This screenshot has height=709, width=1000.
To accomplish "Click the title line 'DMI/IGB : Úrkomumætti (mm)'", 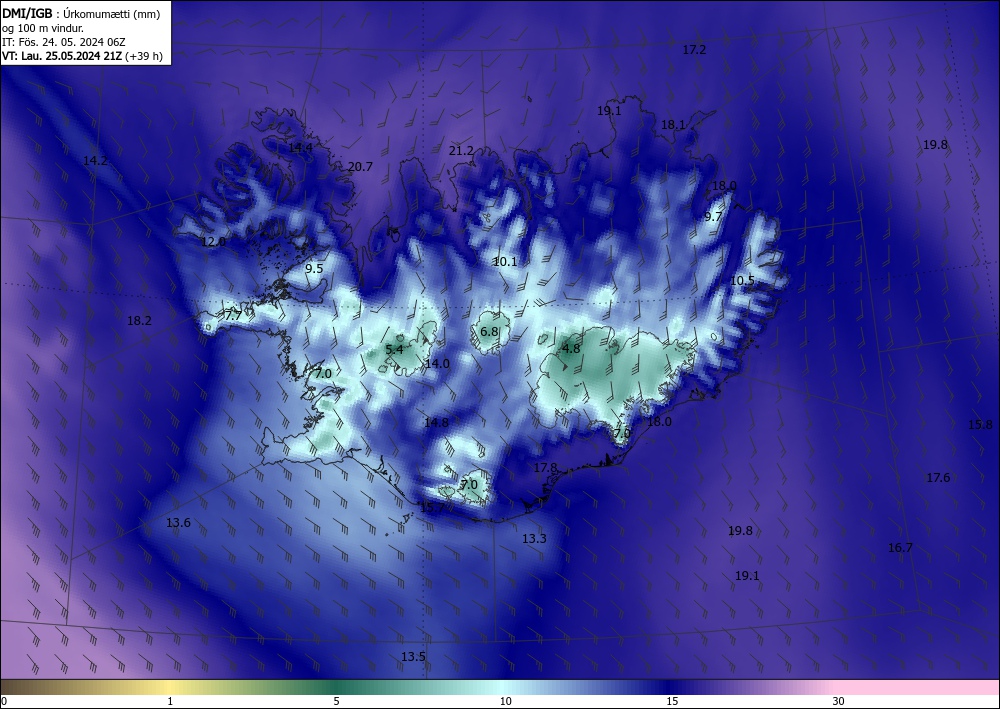I will point(81,13).
